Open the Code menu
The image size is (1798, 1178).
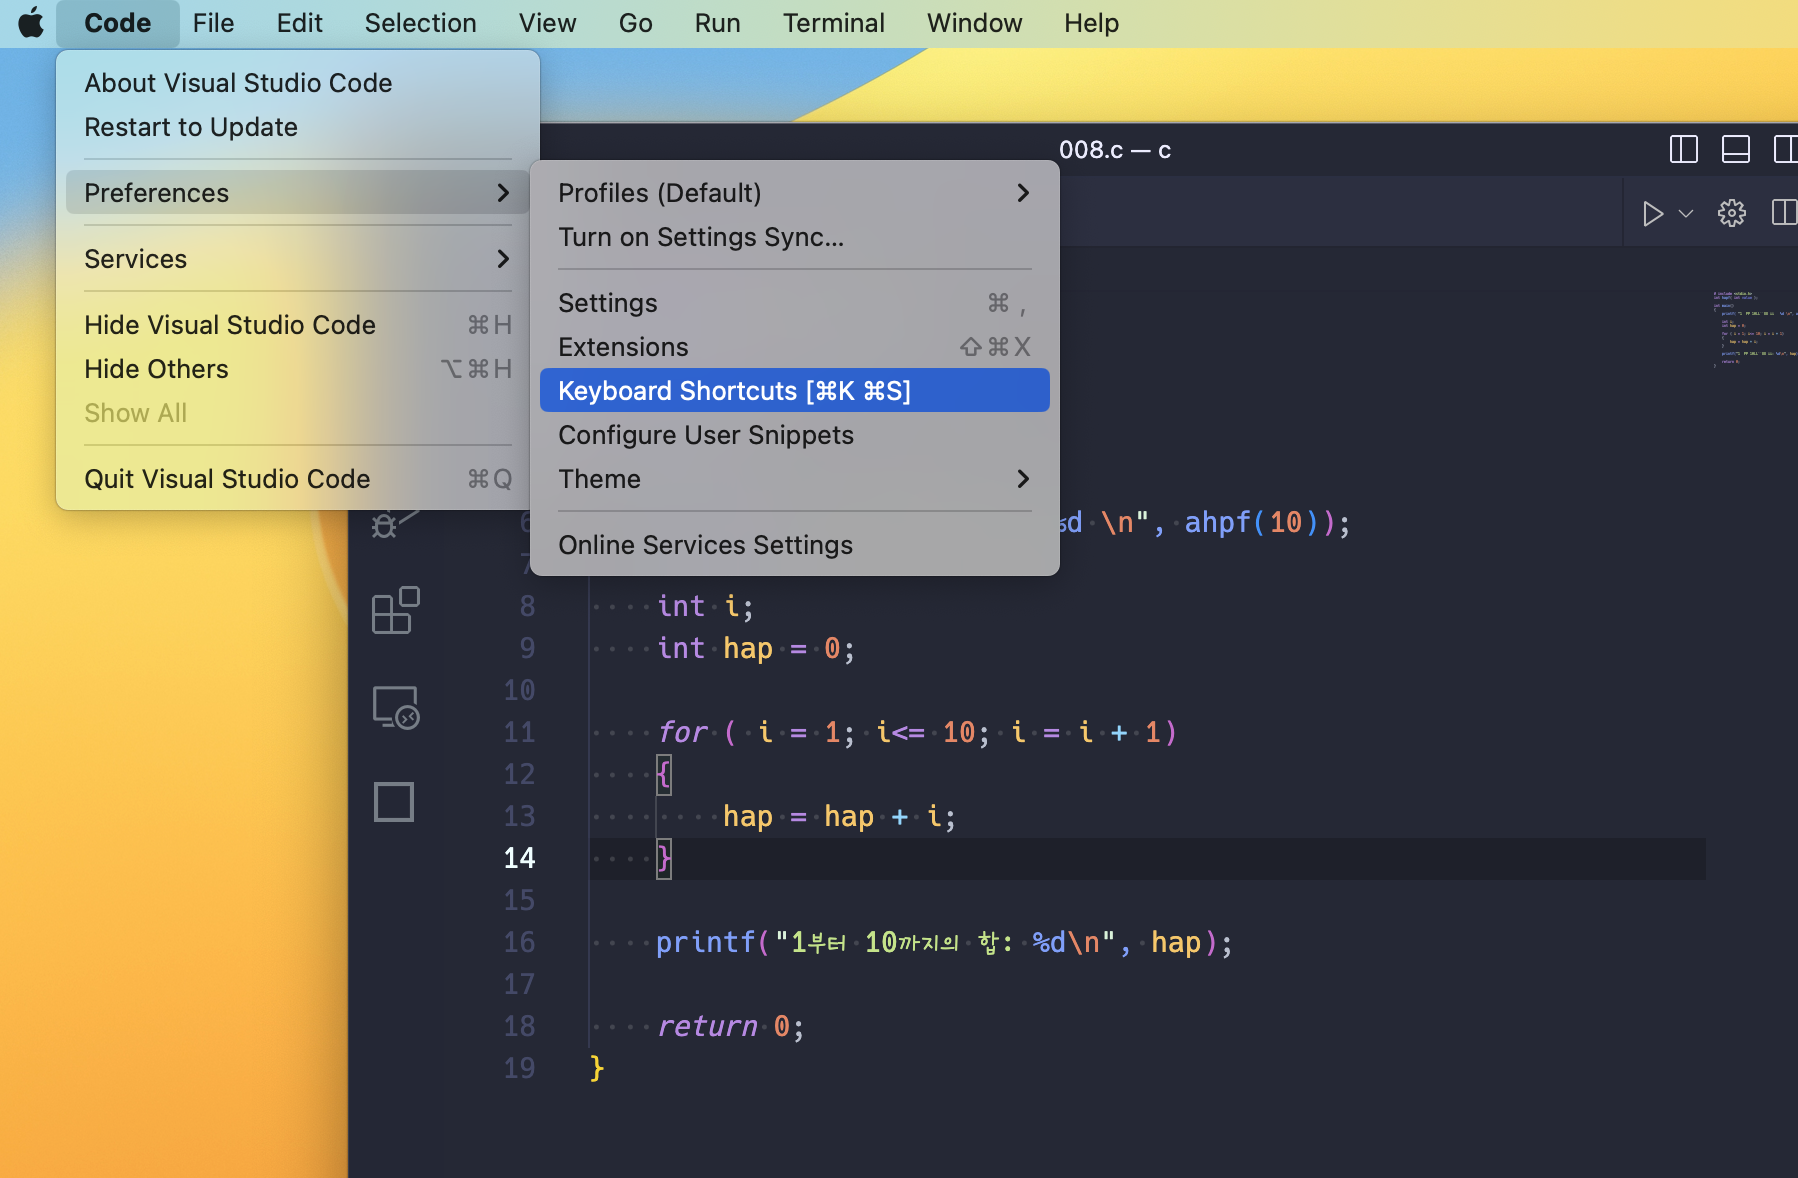point(118,23)
